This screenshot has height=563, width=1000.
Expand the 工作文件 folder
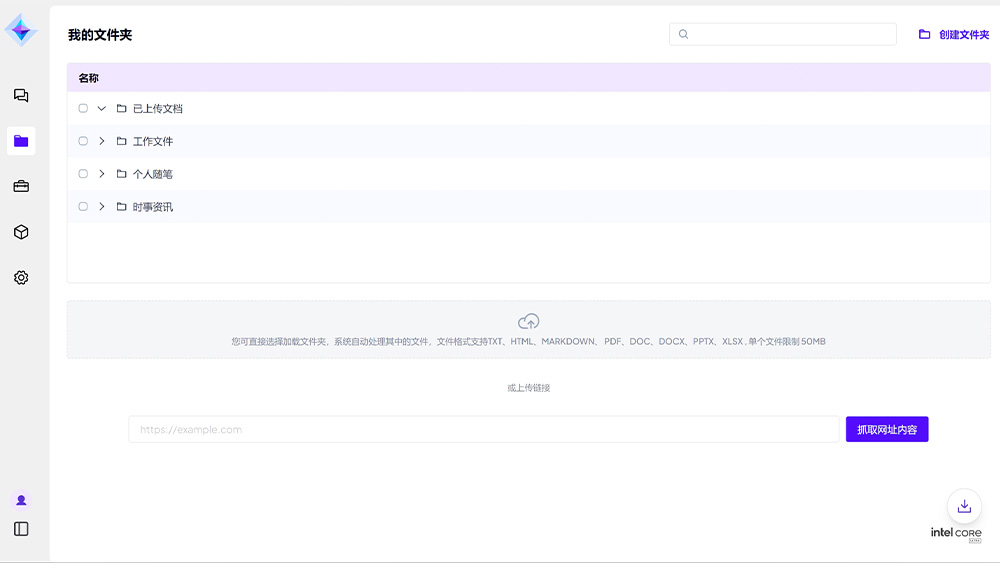pyautogui.click(x=102, y=141)
